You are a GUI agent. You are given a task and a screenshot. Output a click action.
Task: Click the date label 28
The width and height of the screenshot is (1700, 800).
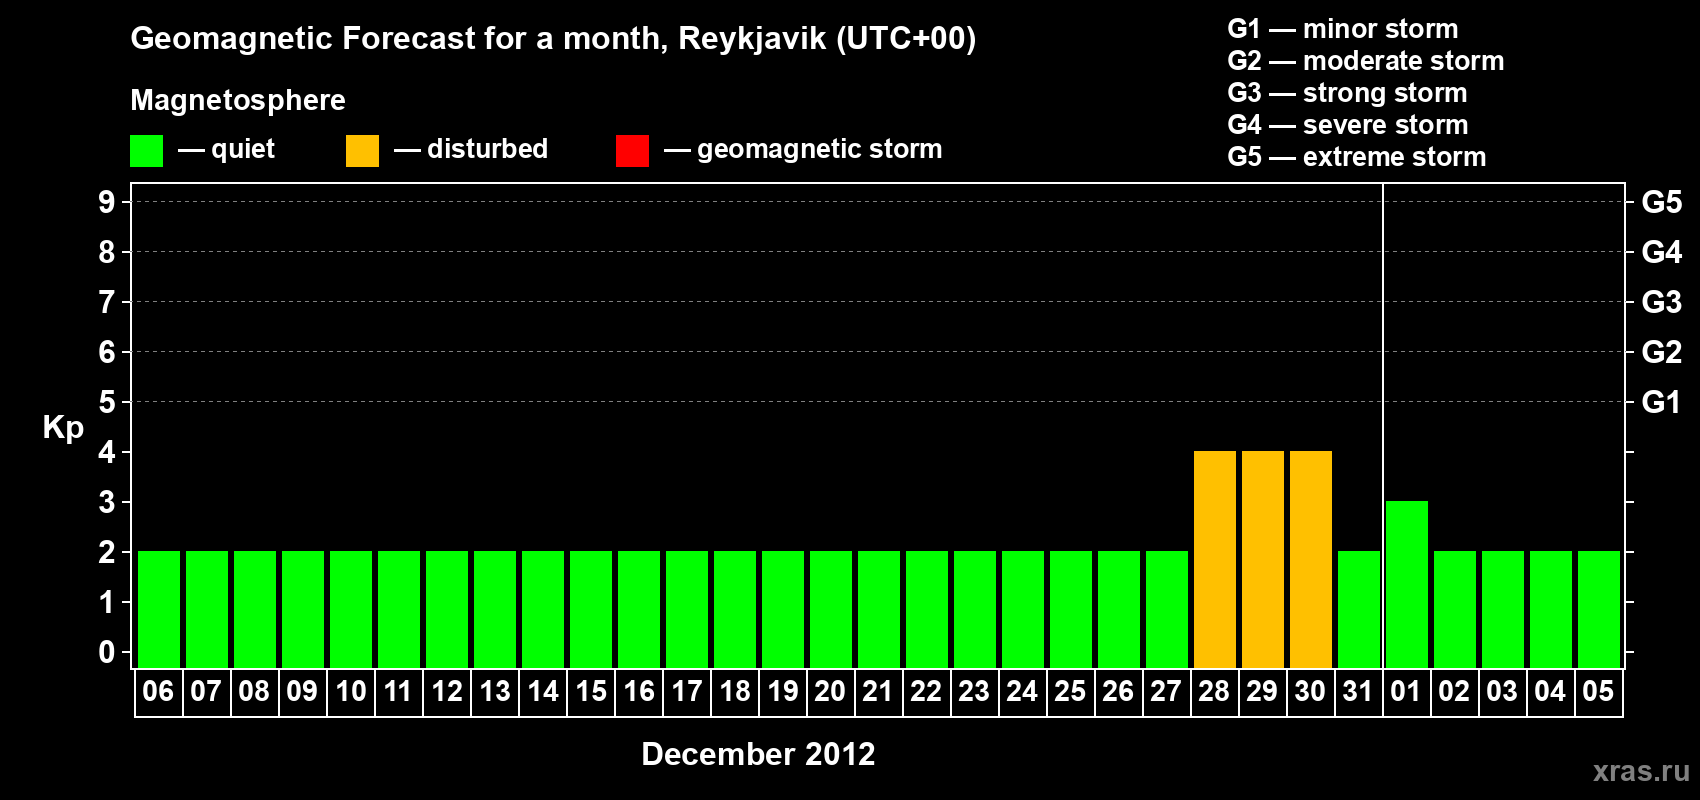tap(1214, 691)
